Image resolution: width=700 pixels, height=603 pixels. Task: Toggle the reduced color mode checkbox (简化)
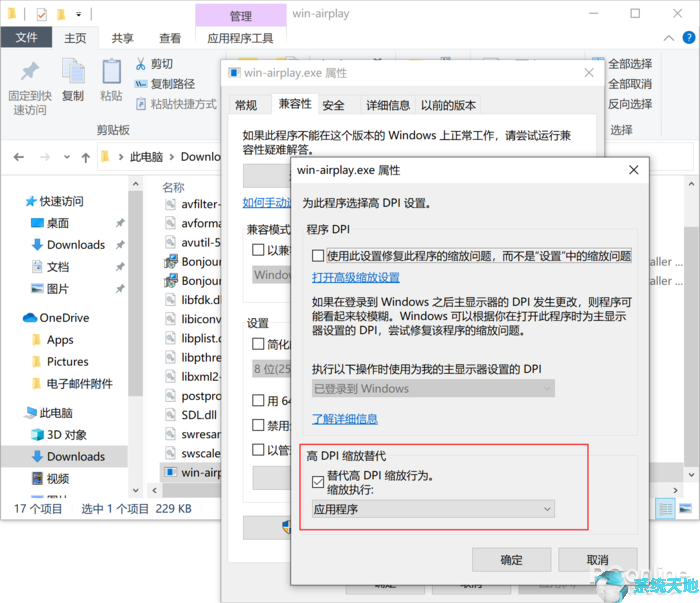pos(258,344)
